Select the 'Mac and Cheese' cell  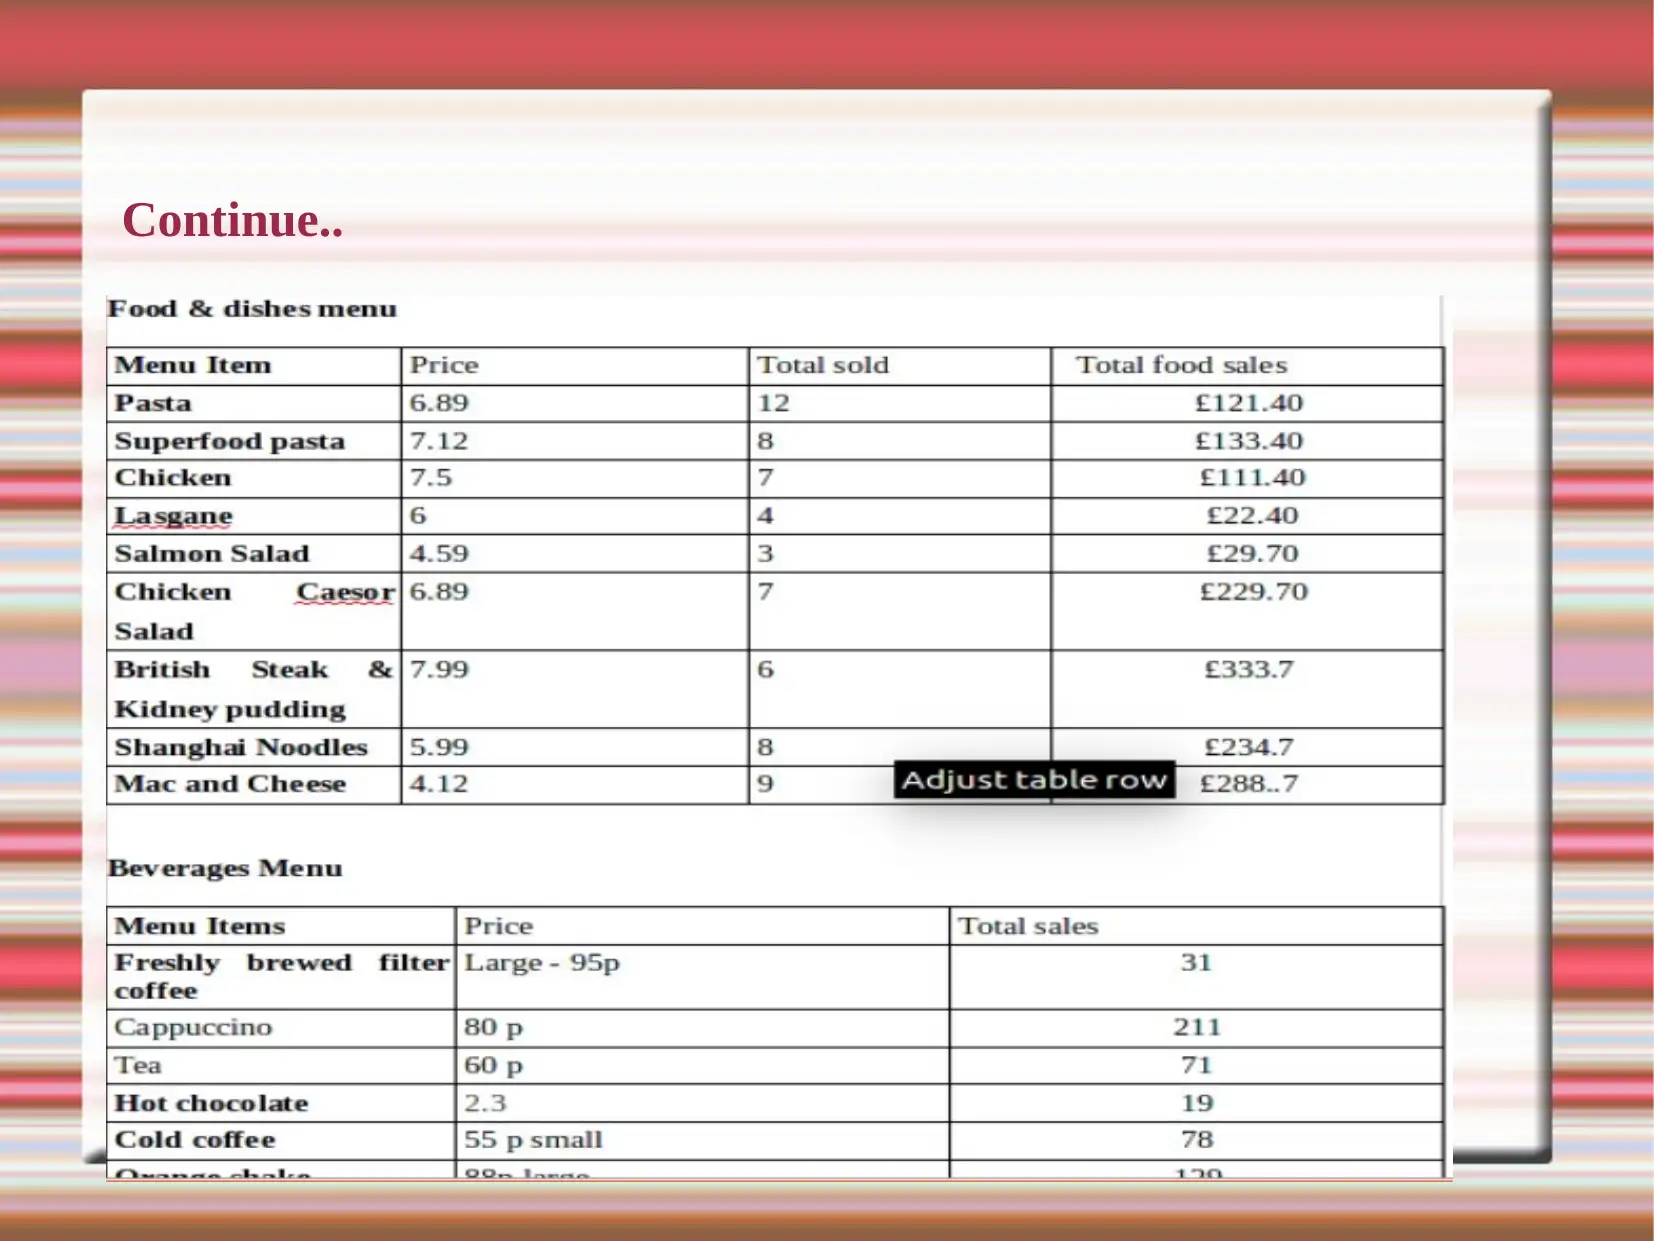pos(254,785)
